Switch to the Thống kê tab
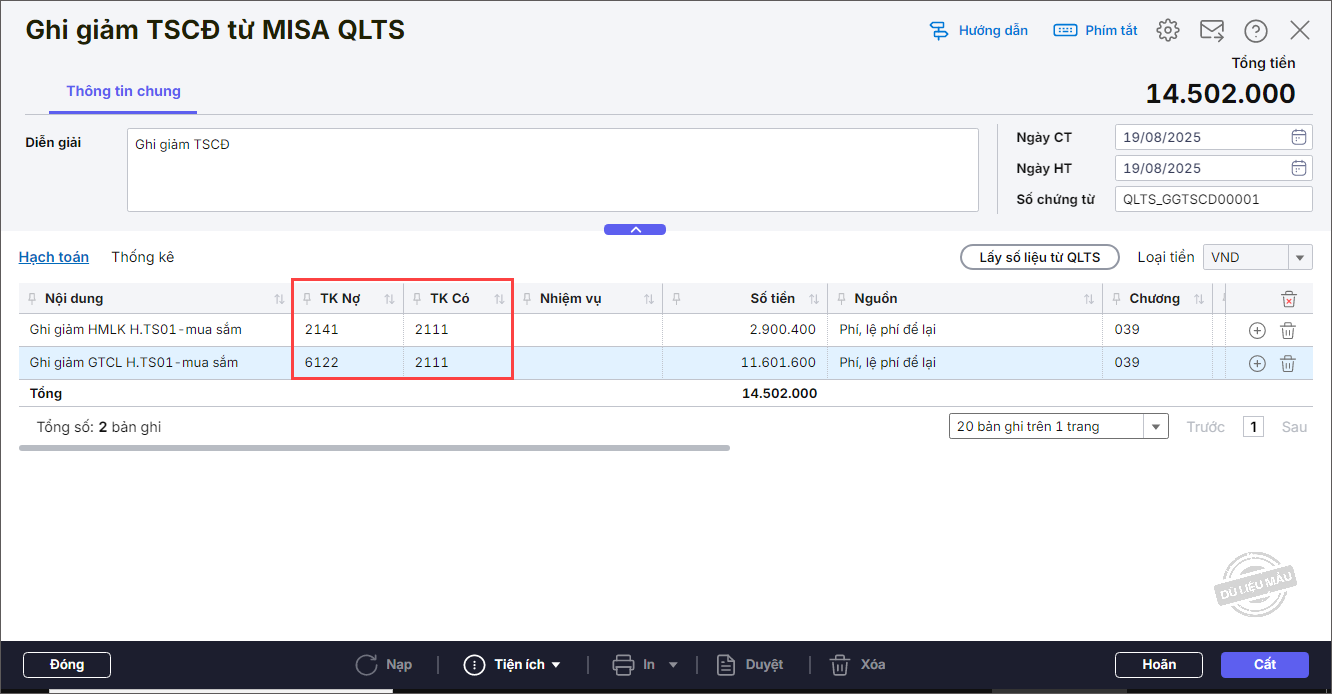 (x=142, y=257)
